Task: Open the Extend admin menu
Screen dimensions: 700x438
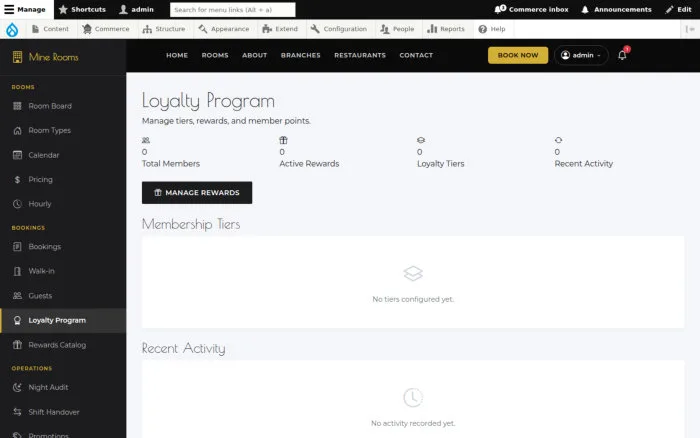Action: [280, 29]
